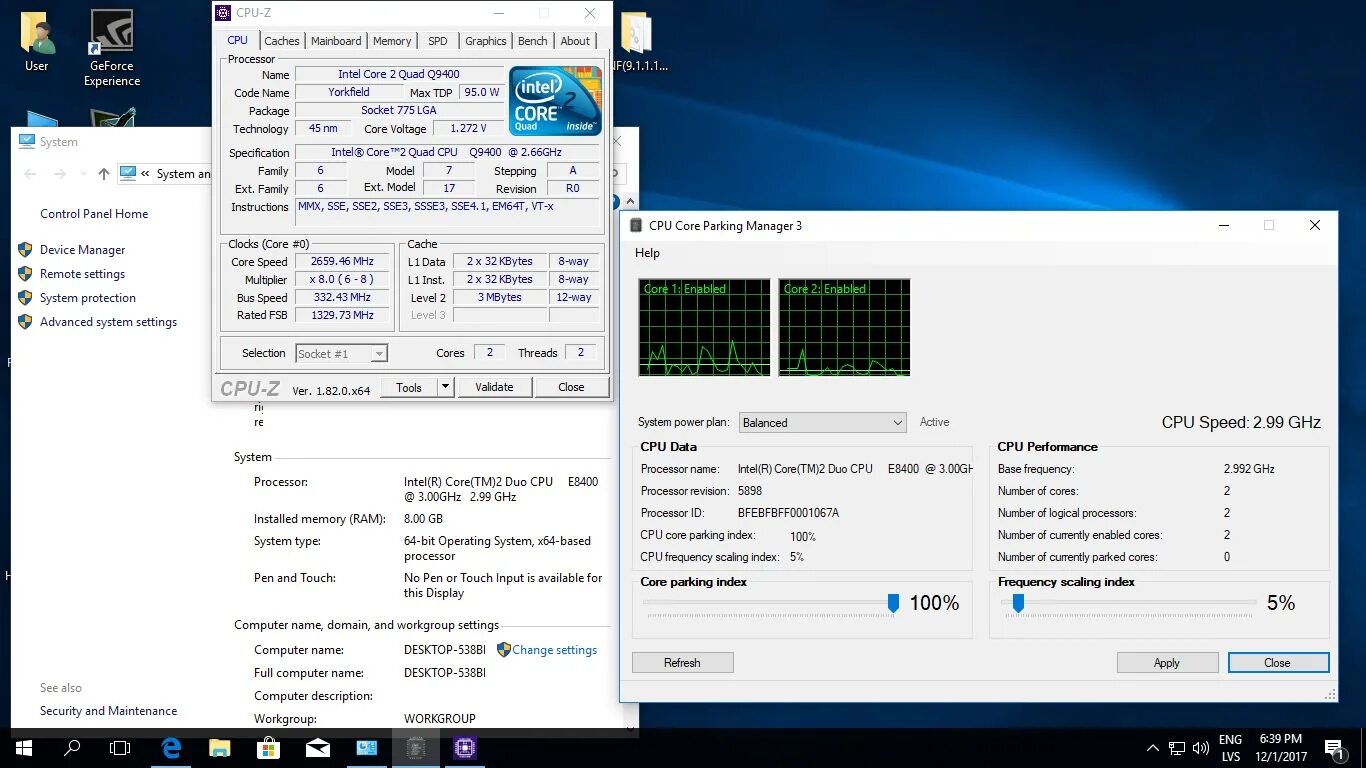The width and height of the screenshot is (1366, 768).
Task: Open GeForce Experience desktop shortcut
Action: [112, 48]
